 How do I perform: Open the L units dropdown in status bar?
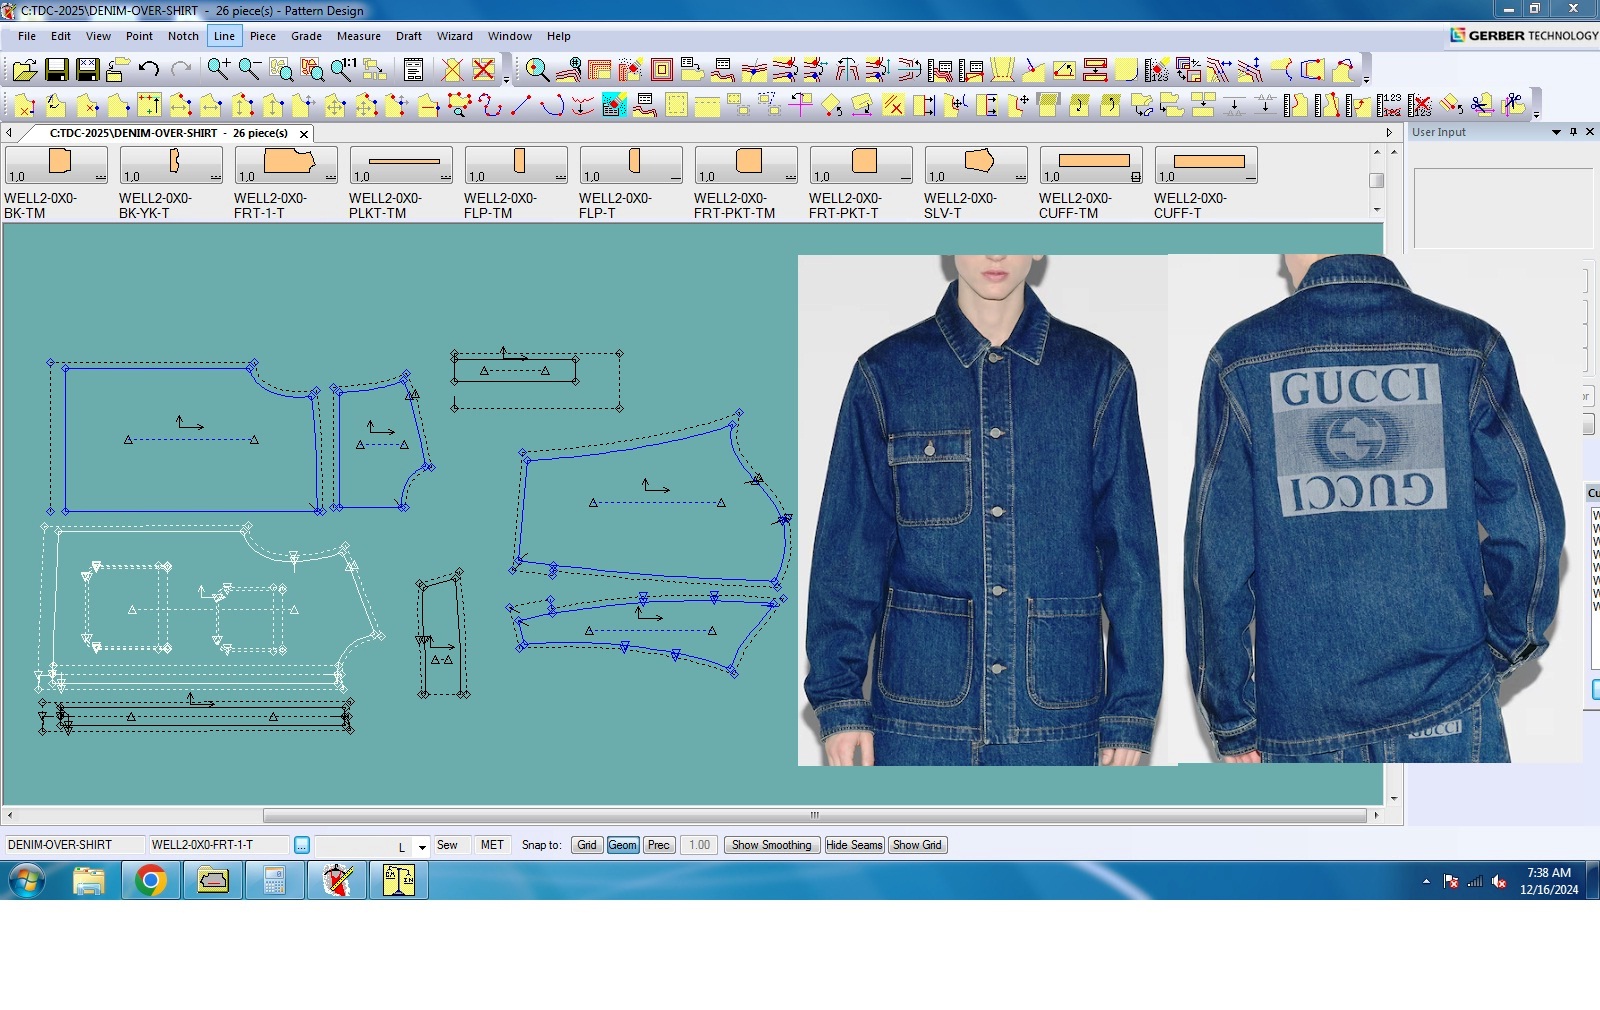[422, 846]
